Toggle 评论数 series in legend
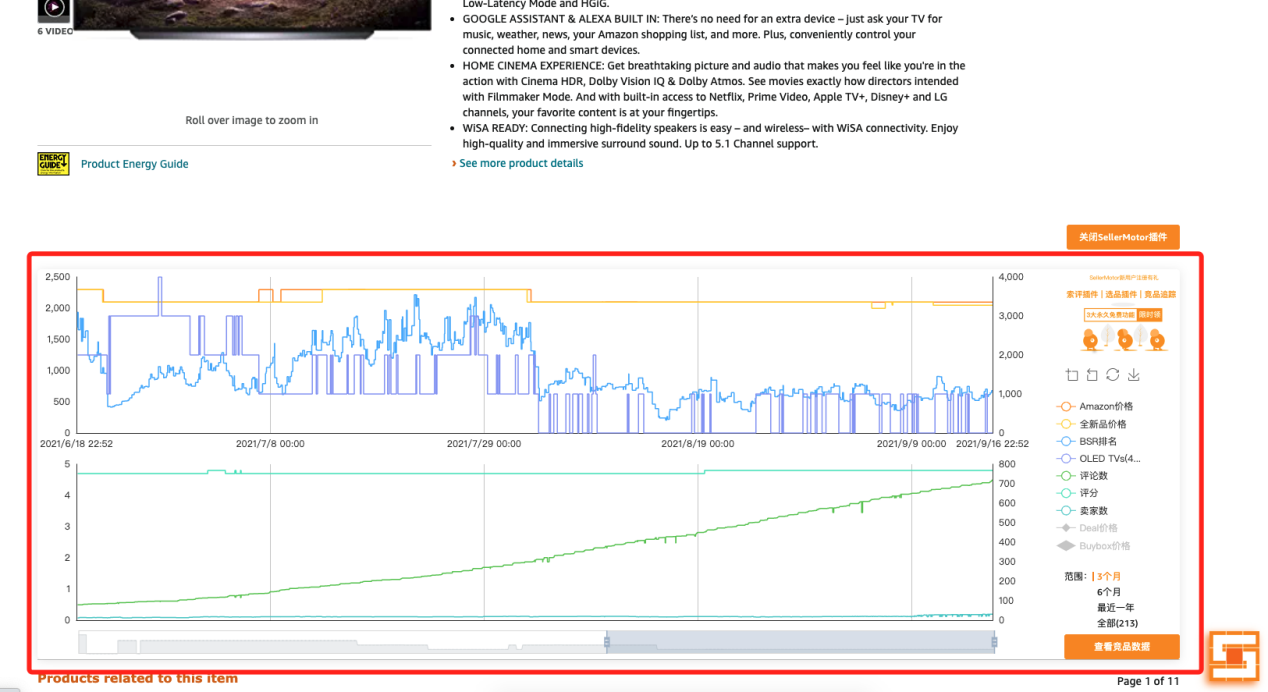The width and height of the screenshot is (1268, 692). pos(1083,476)
